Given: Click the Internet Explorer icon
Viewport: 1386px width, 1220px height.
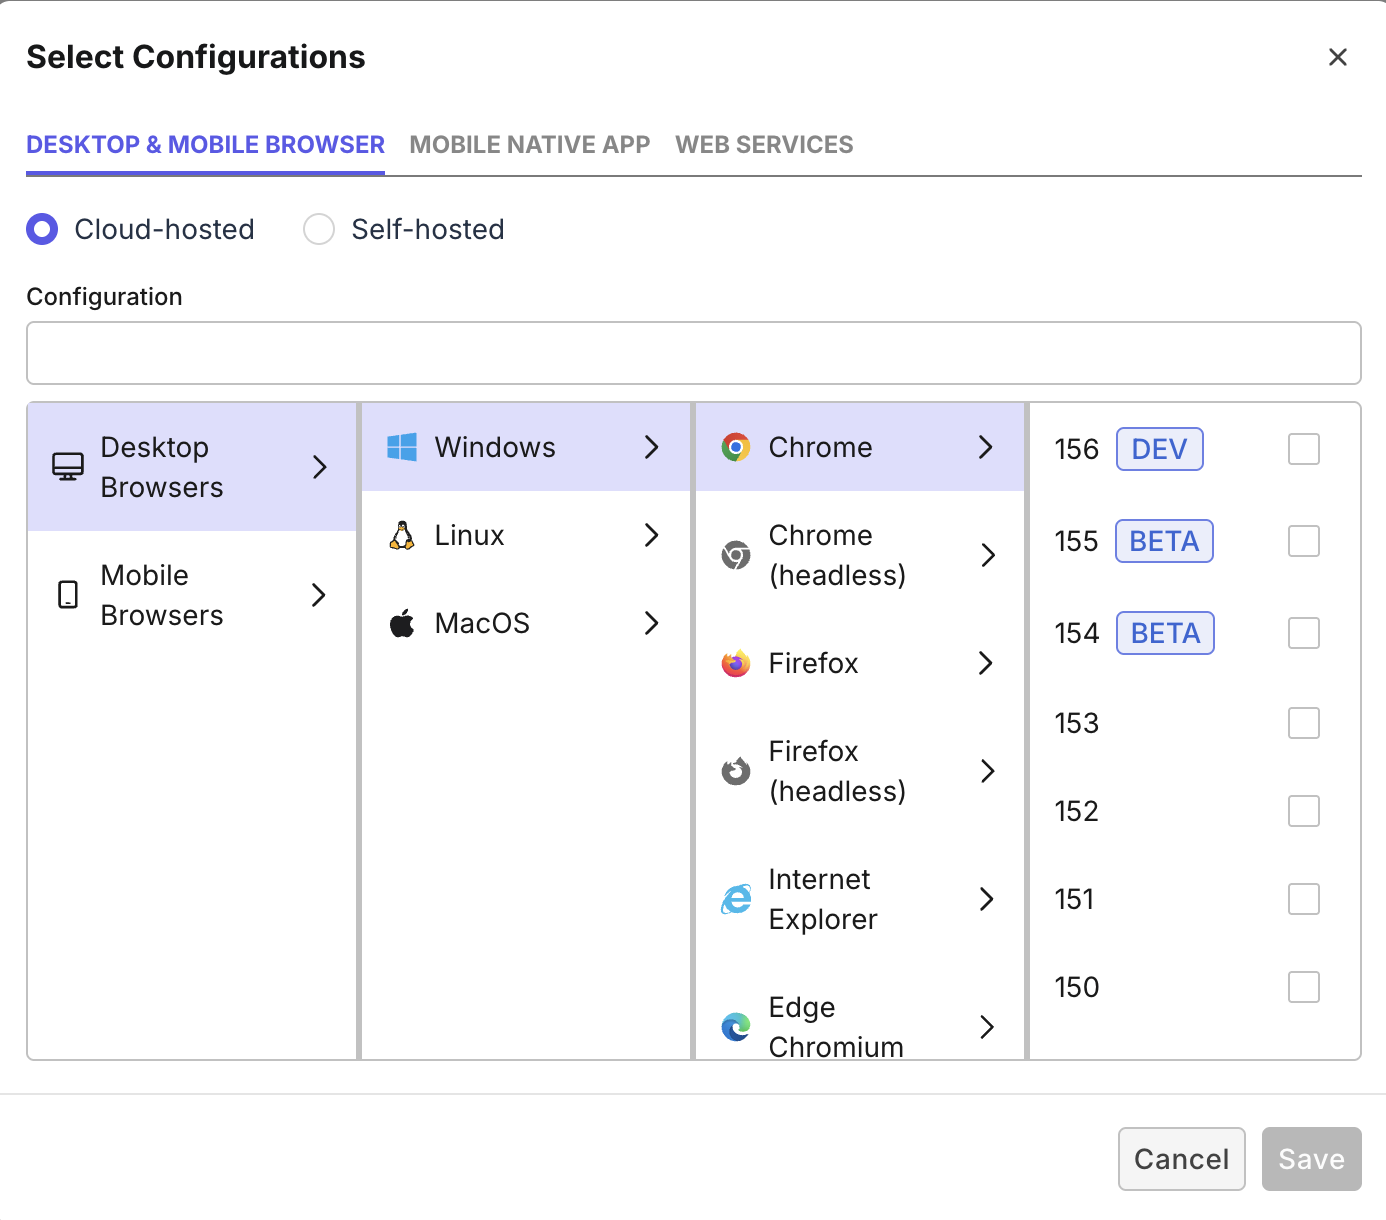Looking at the screenshot, I should click(736, 899).
